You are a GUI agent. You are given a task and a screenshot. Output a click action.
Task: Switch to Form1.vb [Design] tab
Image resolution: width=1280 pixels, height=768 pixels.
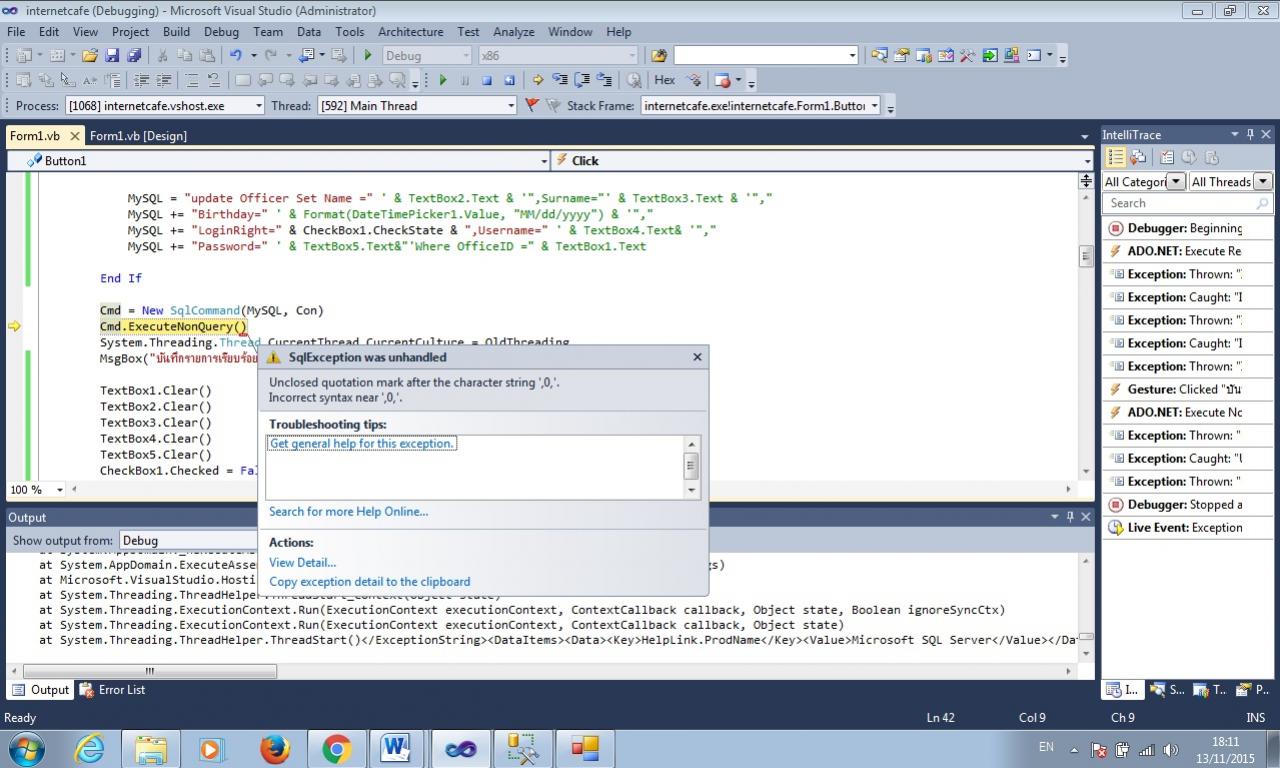point(138,136)
